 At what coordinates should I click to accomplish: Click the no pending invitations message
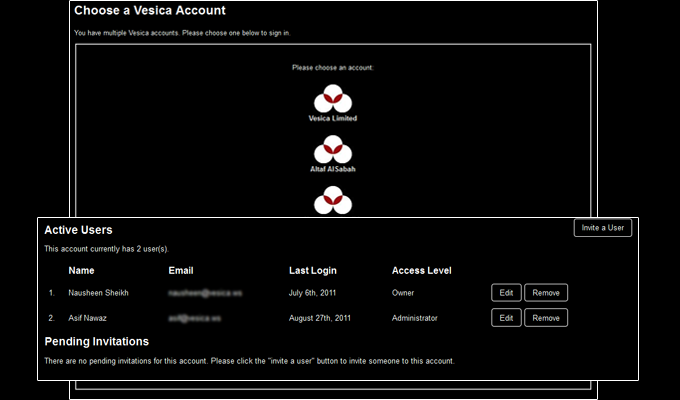tap(249, 361)
